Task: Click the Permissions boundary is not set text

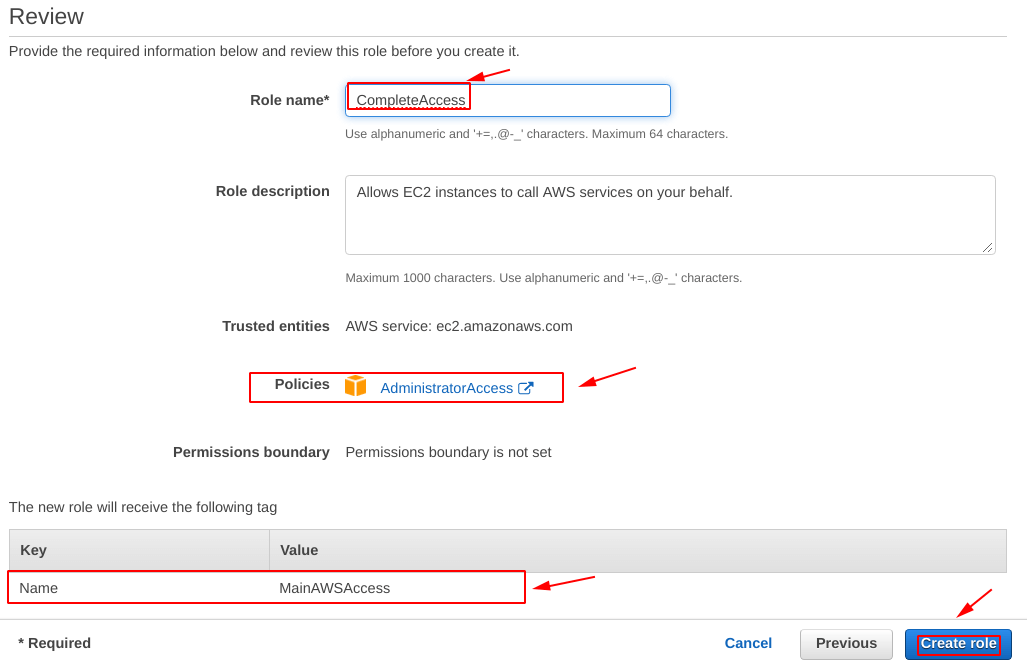Action: (x=448, y=452)
